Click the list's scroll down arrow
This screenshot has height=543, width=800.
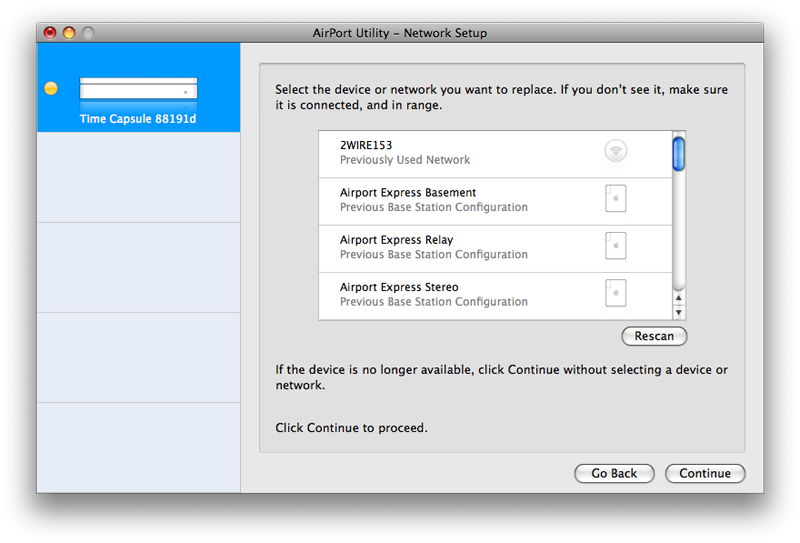click(x=679, y=312)
